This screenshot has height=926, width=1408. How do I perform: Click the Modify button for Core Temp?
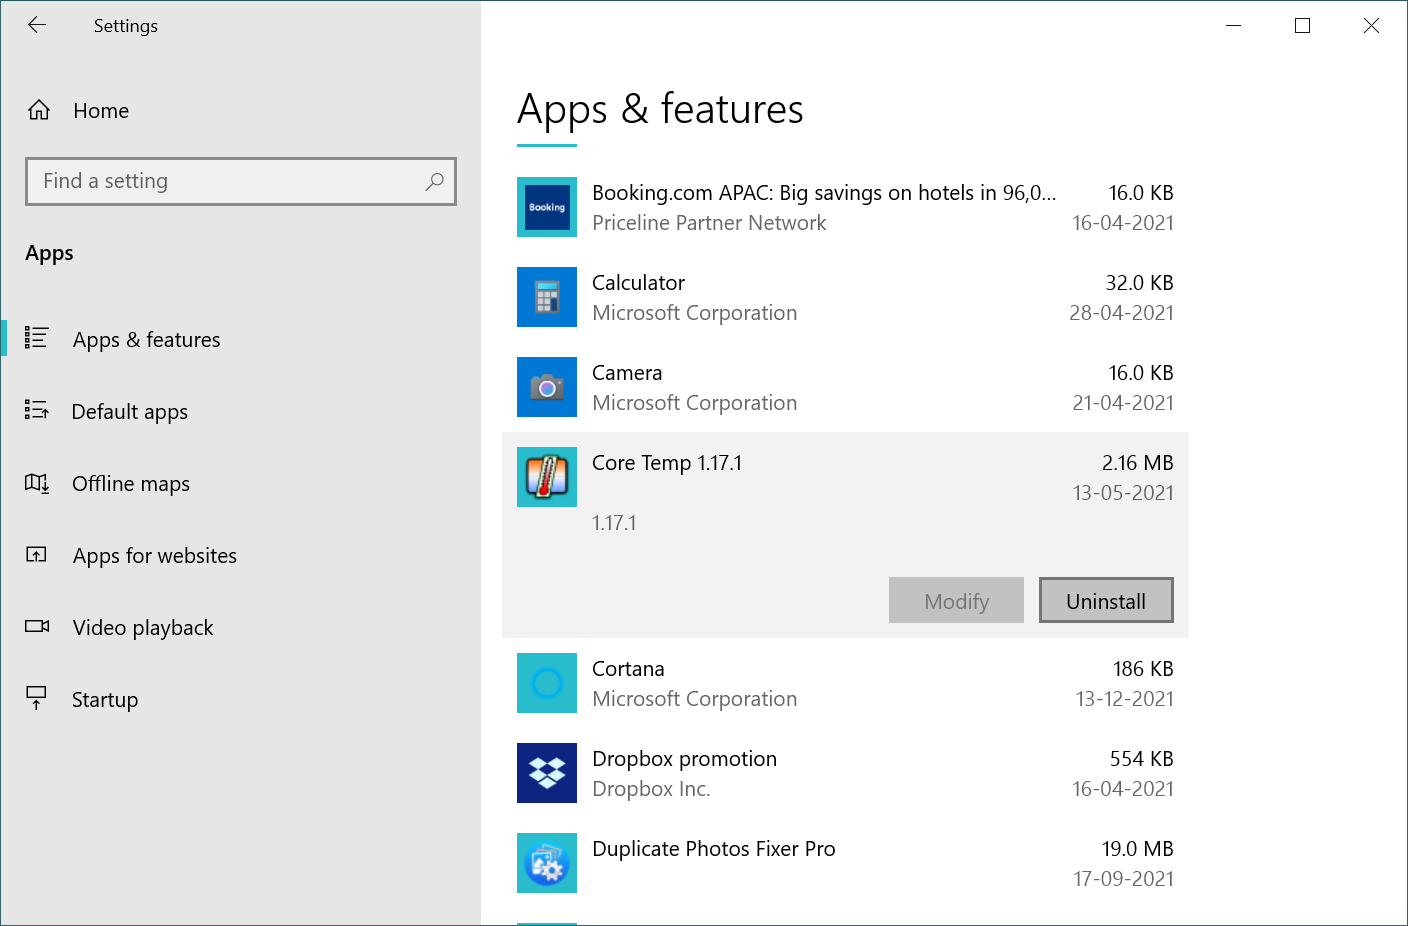(956, 600)
